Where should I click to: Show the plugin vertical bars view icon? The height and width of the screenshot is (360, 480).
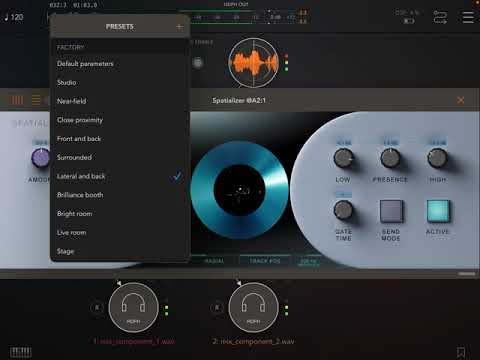pos(17,100)
